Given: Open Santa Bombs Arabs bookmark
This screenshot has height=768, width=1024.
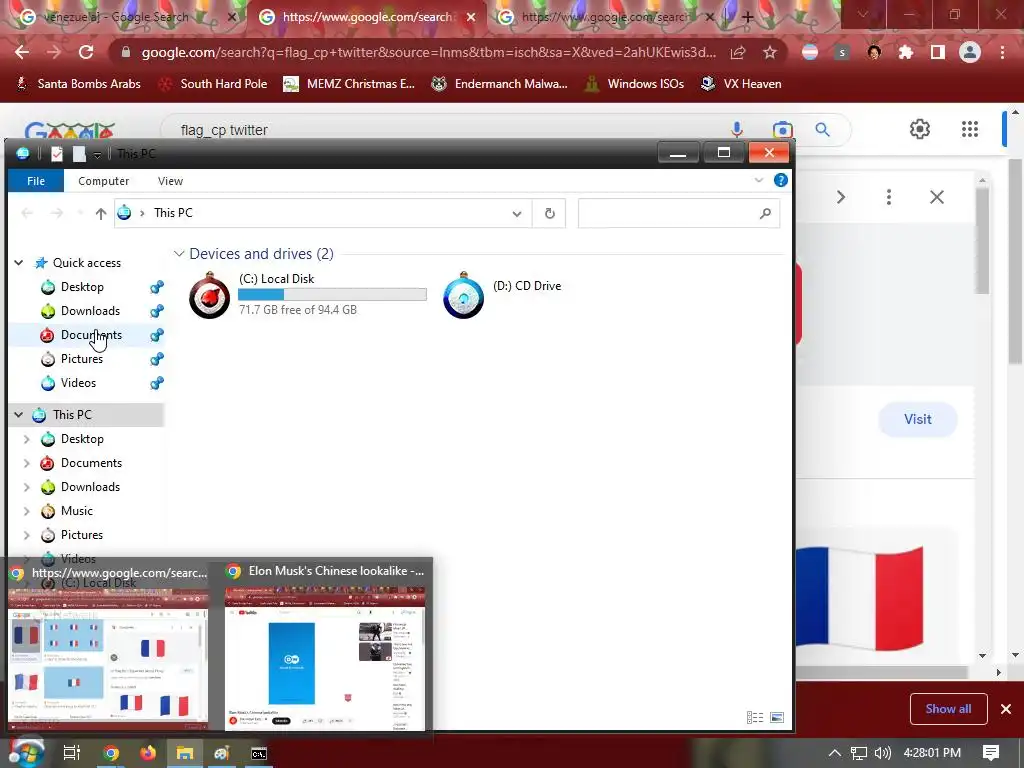Looking at the screenshot, I should pos(78,84).
